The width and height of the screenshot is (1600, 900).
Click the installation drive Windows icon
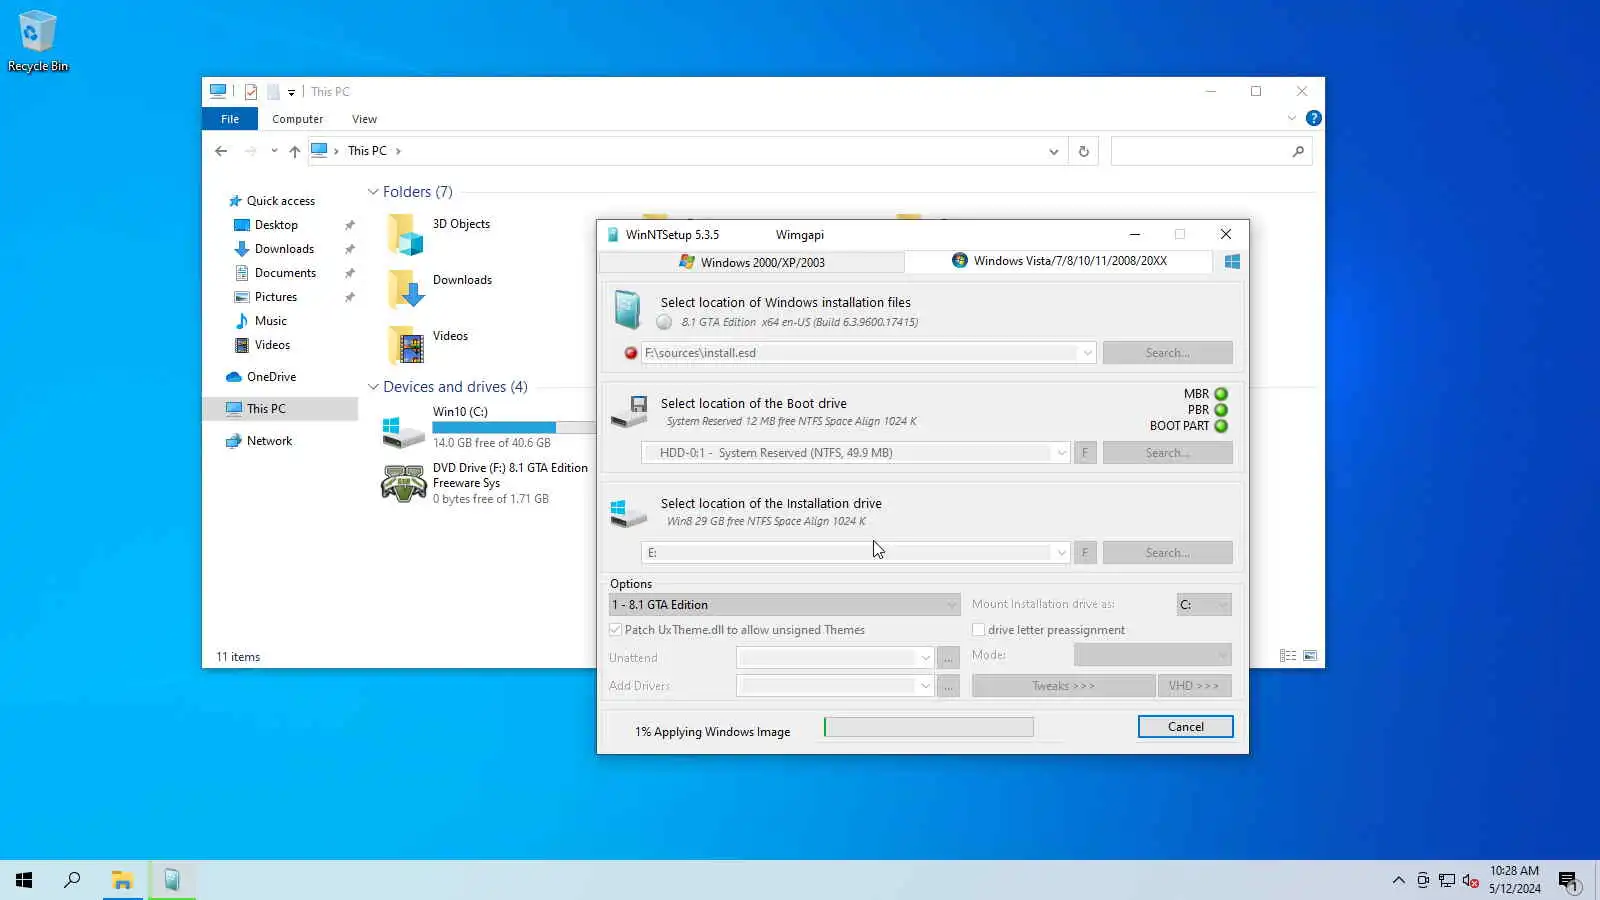[x=629, y=513]
